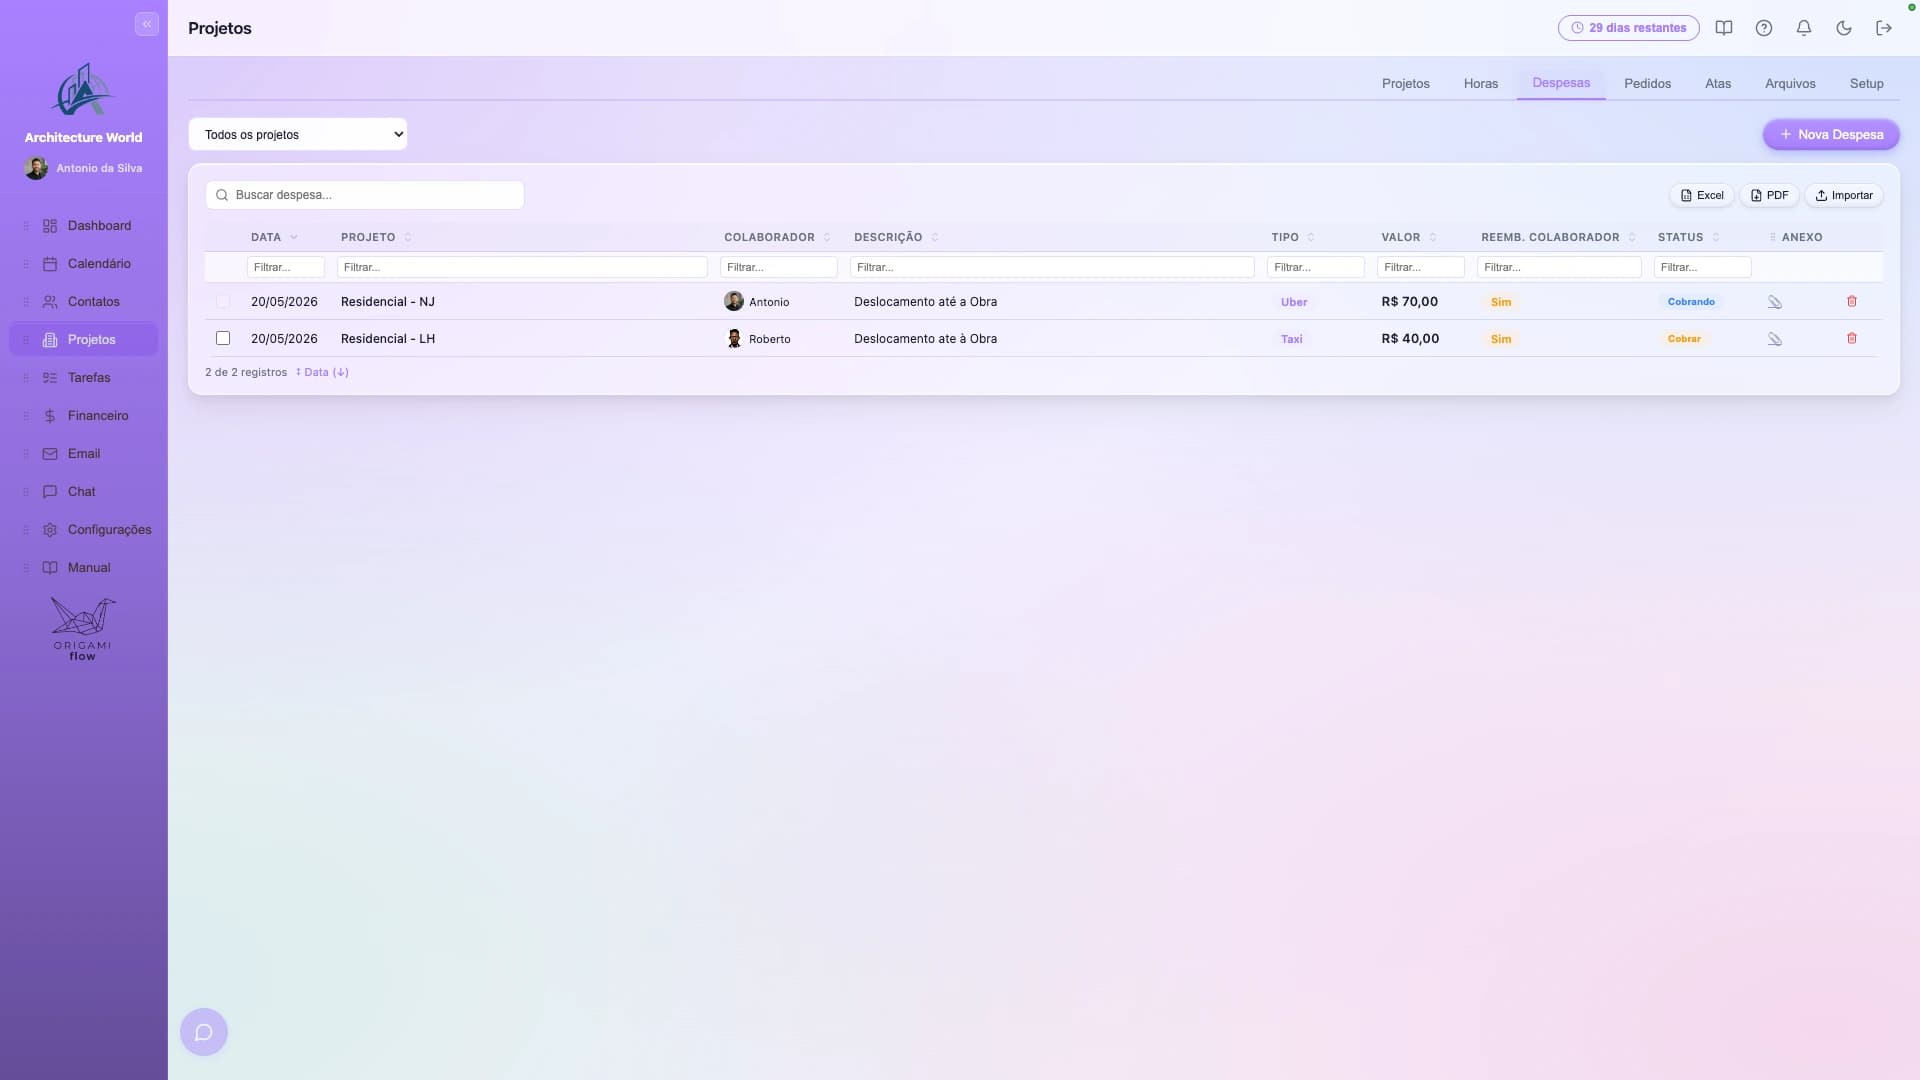Click the Nova Despesa button
The image size is (1920, 1080).
[x=1831, y=134]
